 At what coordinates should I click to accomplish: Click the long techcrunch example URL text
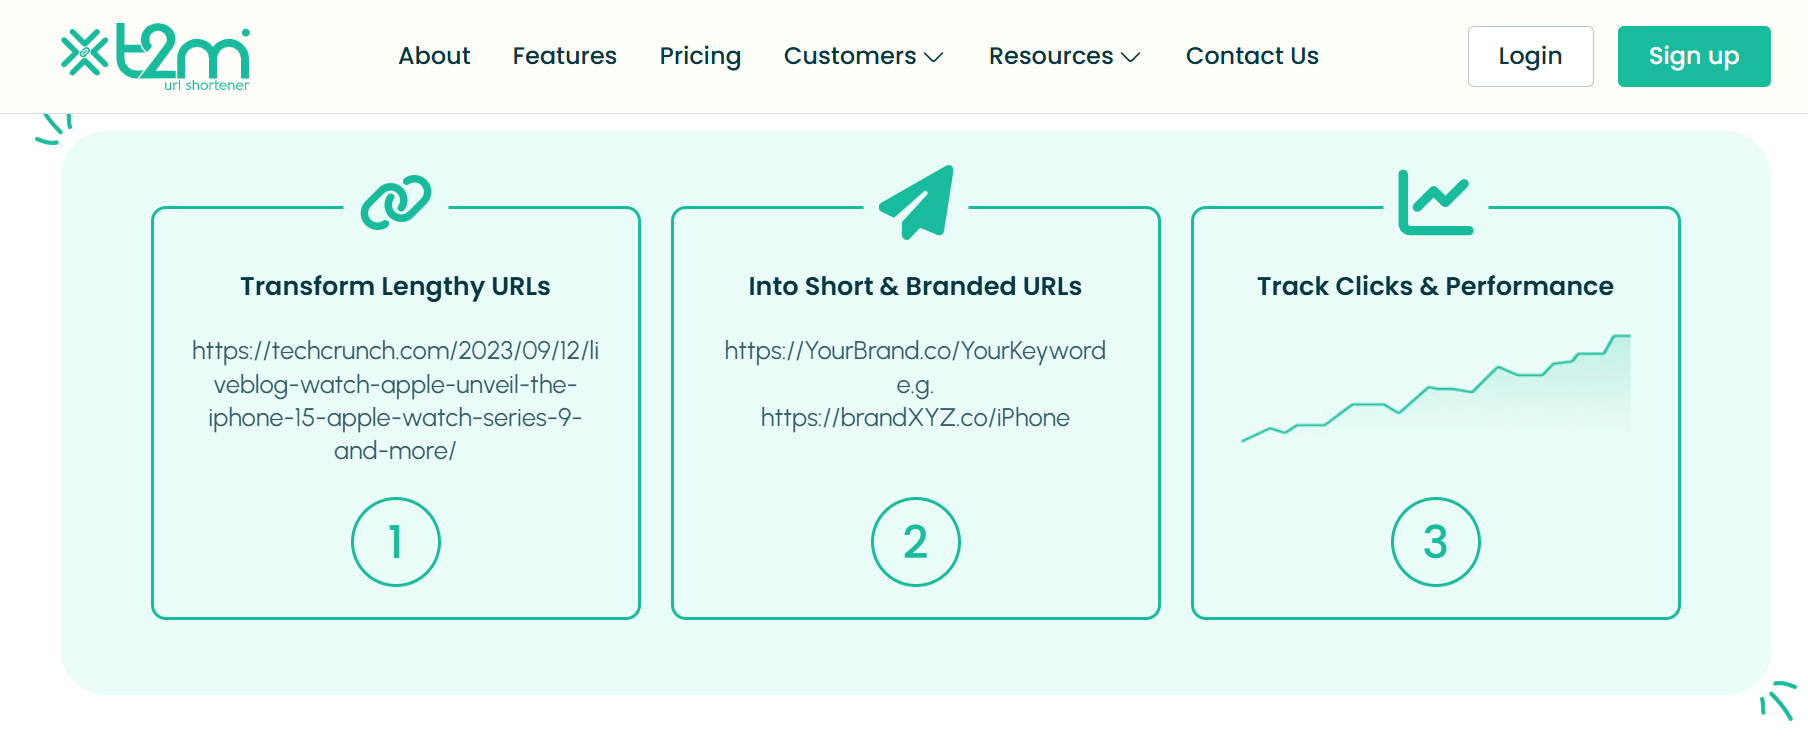coord(395,400)
